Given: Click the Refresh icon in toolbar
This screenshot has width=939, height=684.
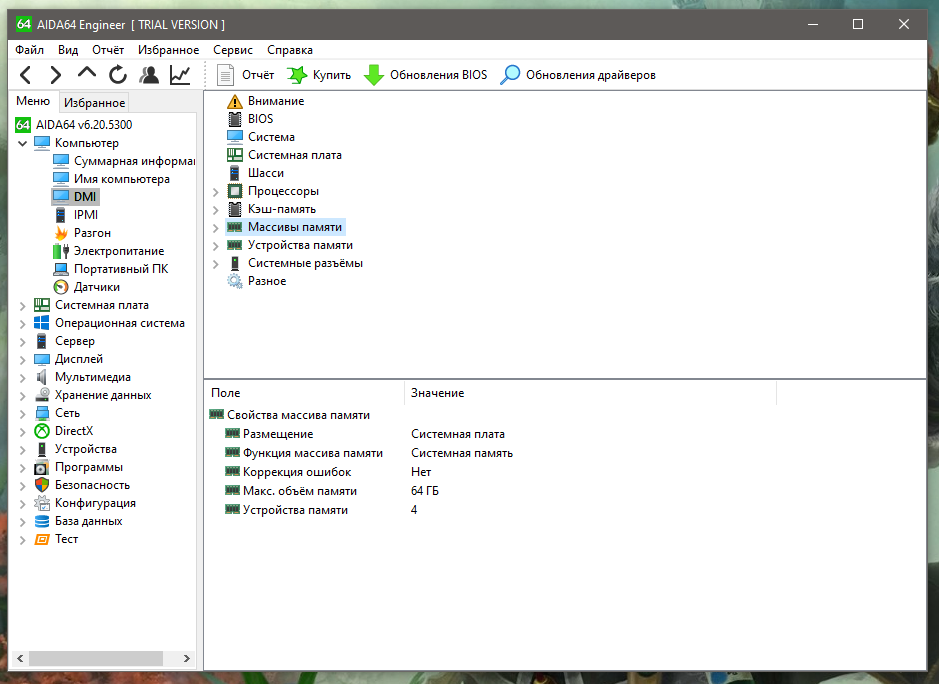Looking at the screenshot, I should (118, 75).
